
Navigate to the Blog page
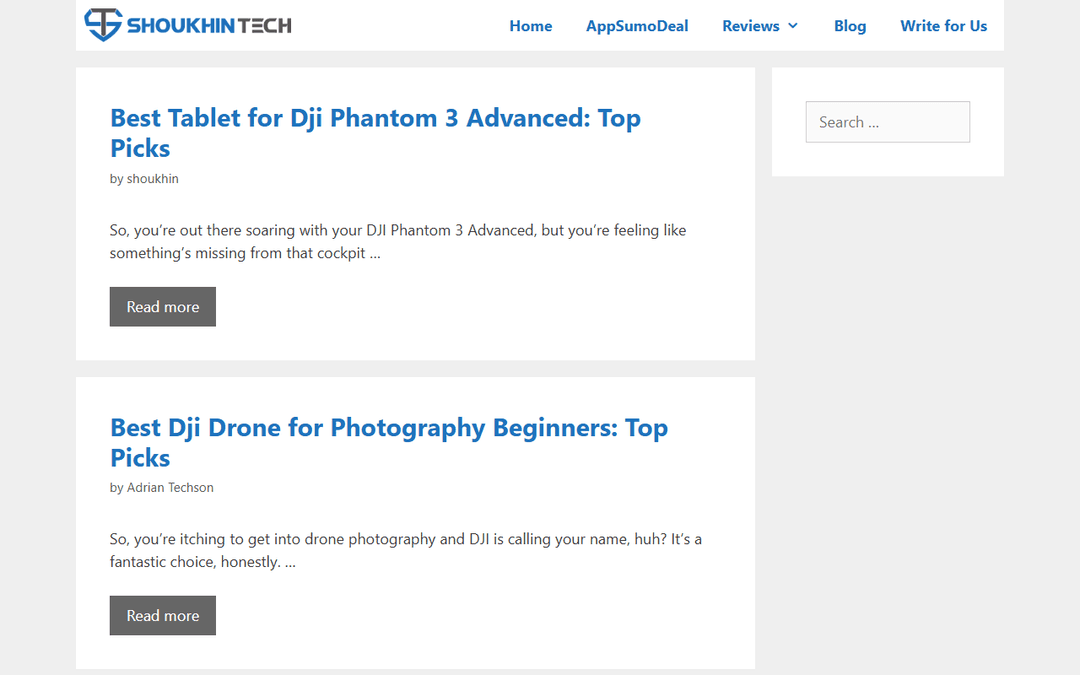[x=850, y=26]
